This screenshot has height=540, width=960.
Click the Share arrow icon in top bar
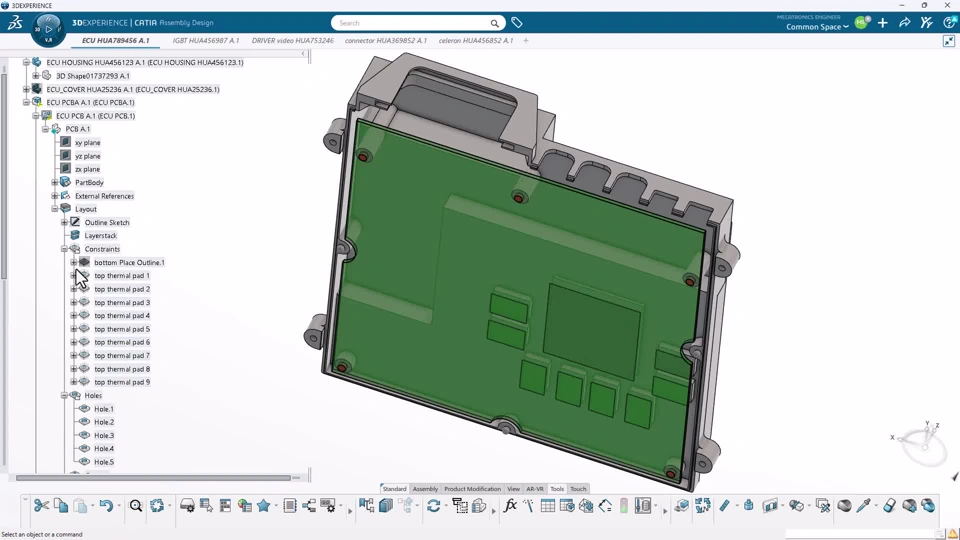pyautogui.click(x=904, y=23)
